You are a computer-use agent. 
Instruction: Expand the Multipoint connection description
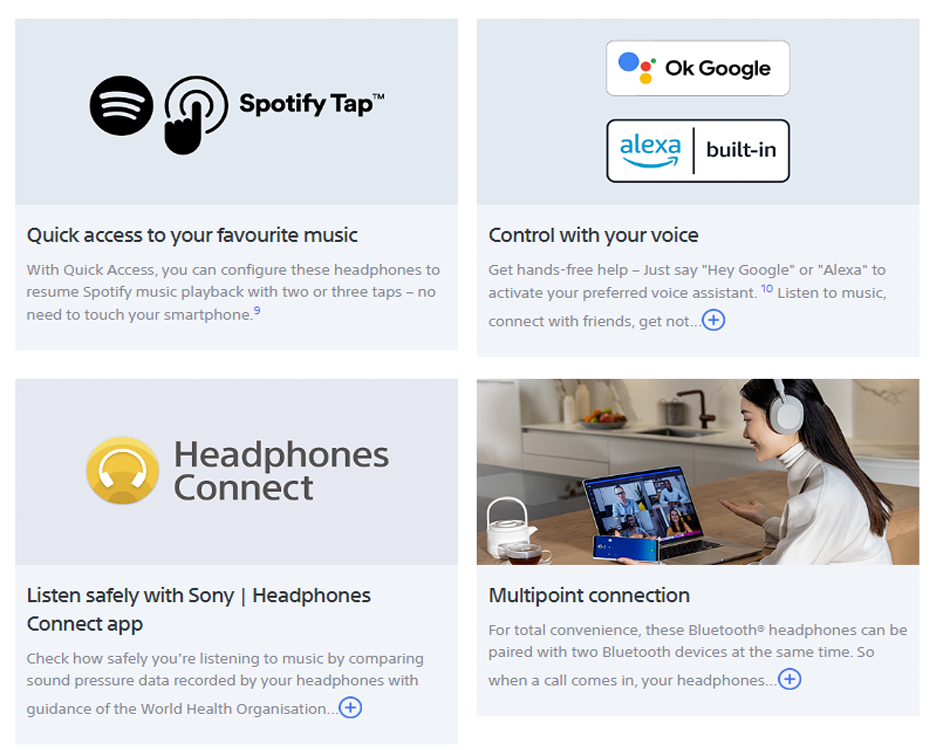point(789,679)
